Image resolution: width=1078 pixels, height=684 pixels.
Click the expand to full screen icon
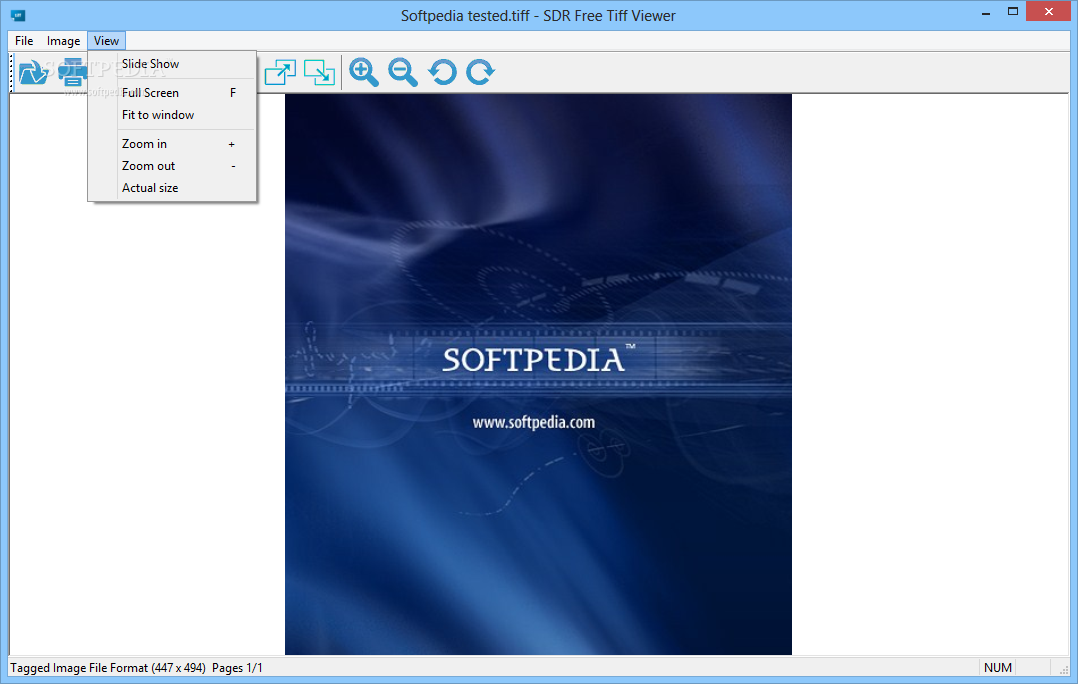[280, 71]
